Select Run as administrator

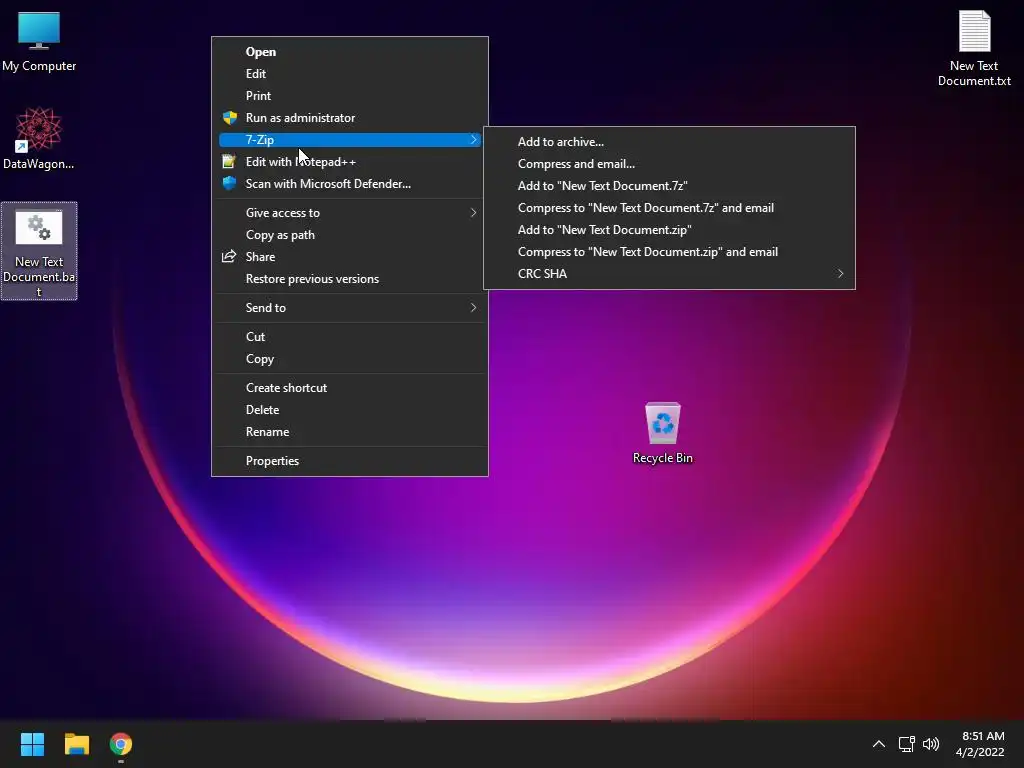[x=349, y=118]
